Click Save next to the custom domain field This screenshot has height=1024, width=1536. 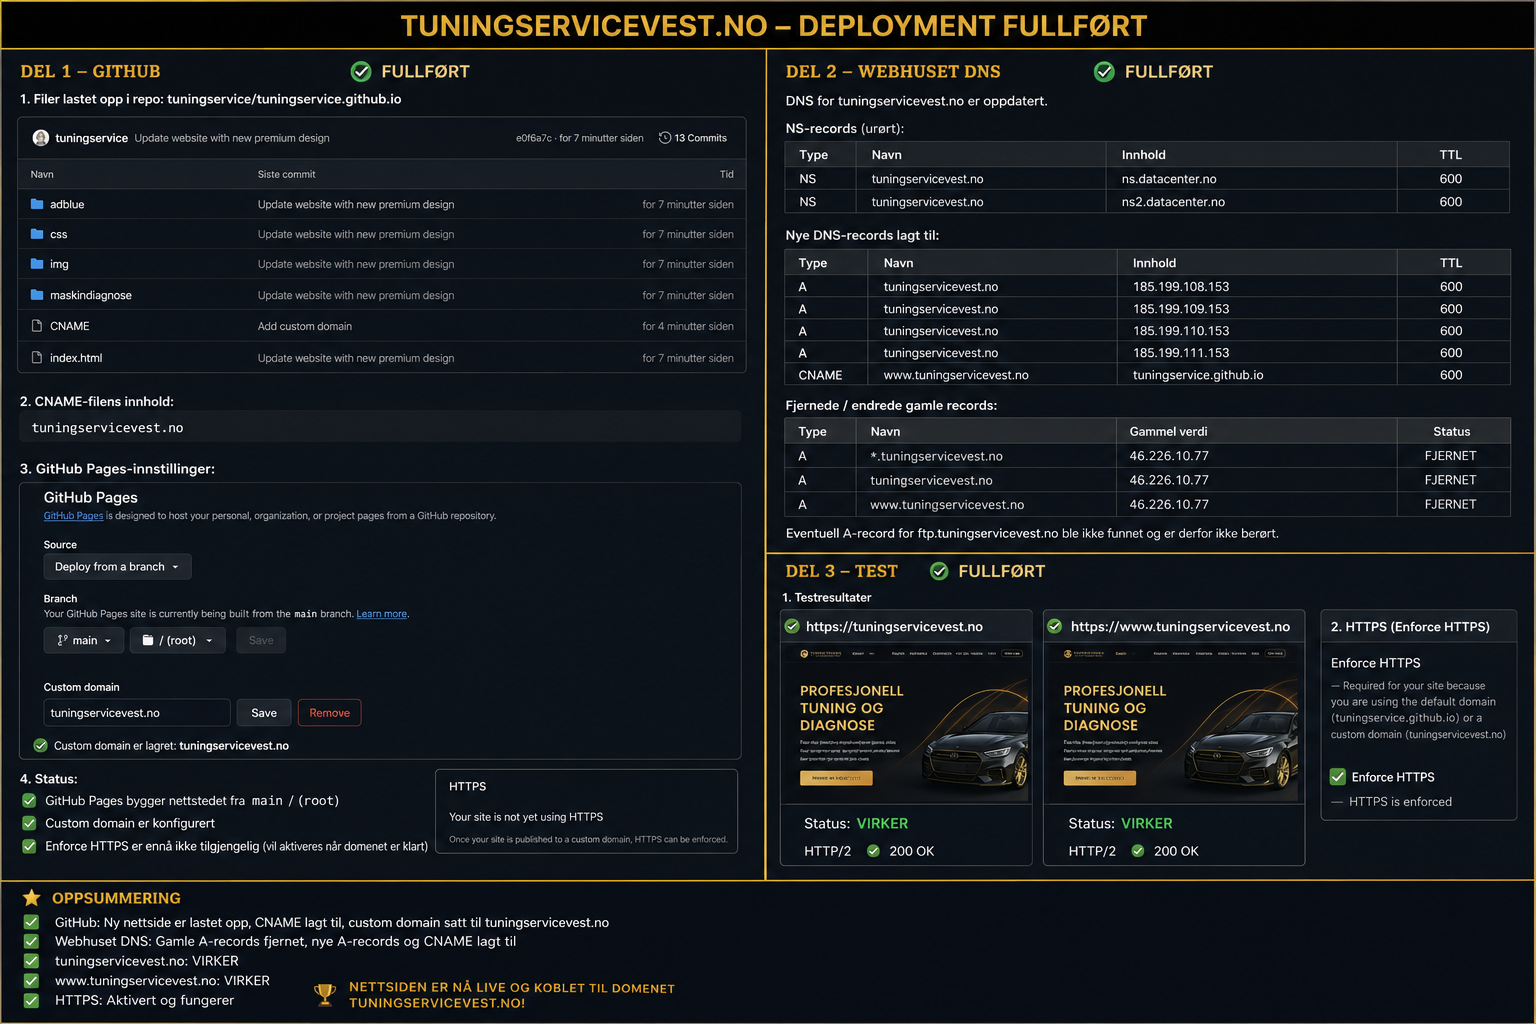tap(264, 713)
